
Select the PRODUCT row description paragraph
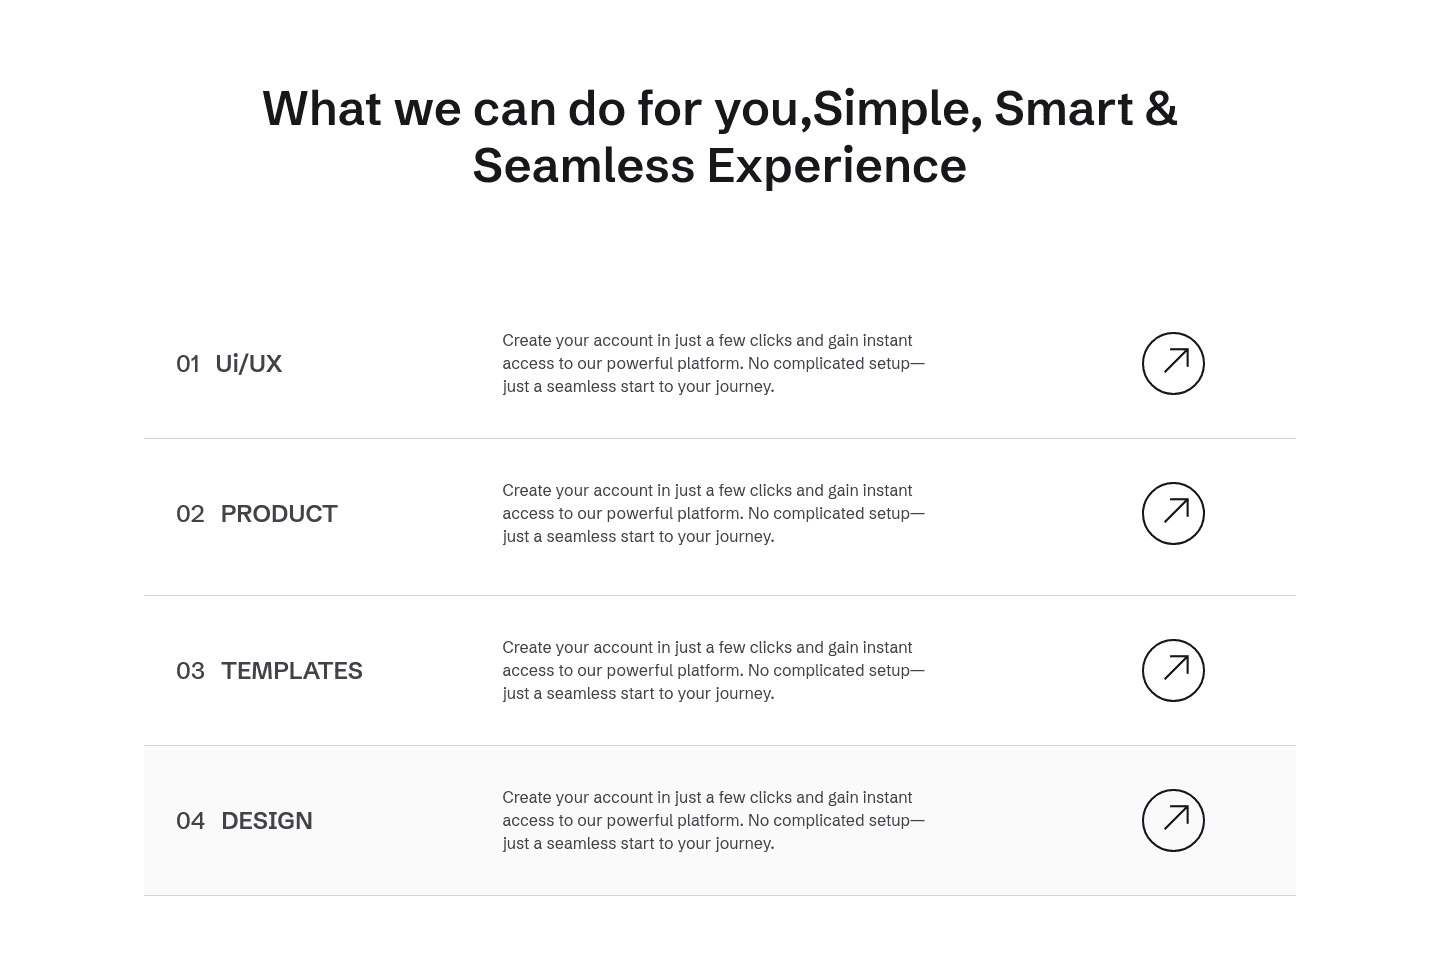tap(713, 513)
